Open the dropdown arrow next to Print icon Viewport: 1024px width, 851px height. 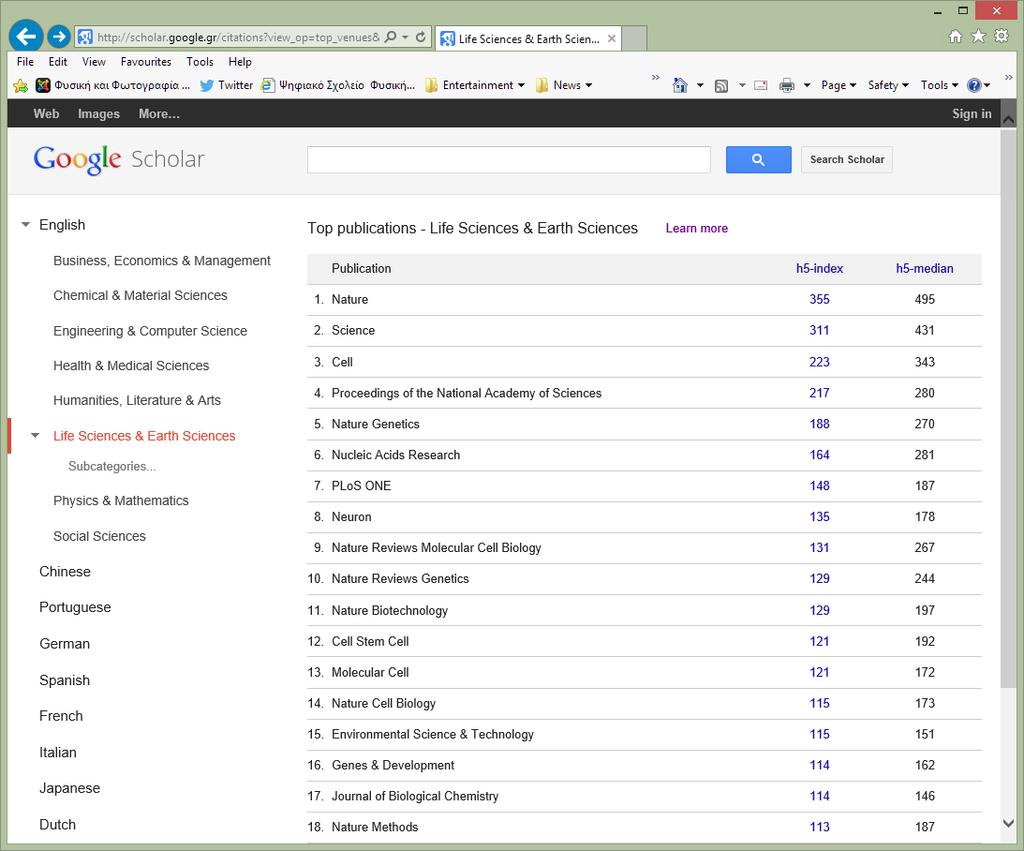coord(807,85)
